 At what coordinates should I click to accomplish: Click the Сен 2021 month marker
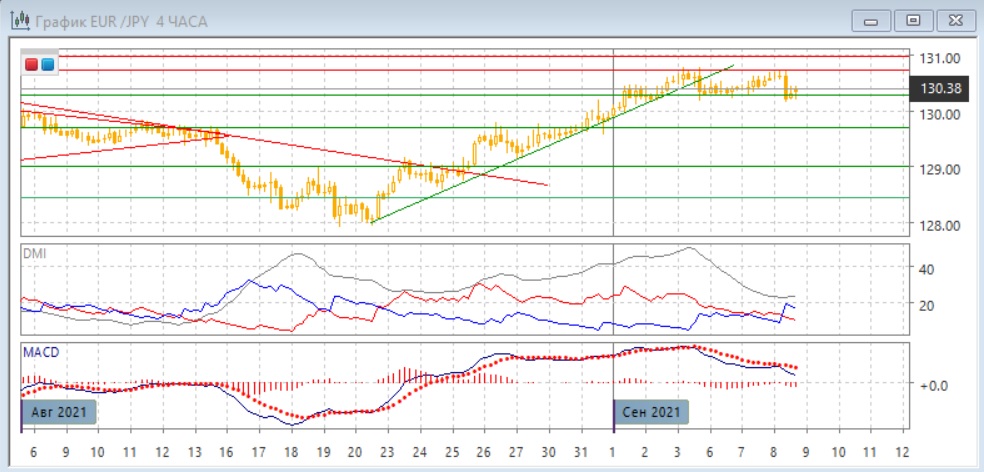[x=650, y=413]
